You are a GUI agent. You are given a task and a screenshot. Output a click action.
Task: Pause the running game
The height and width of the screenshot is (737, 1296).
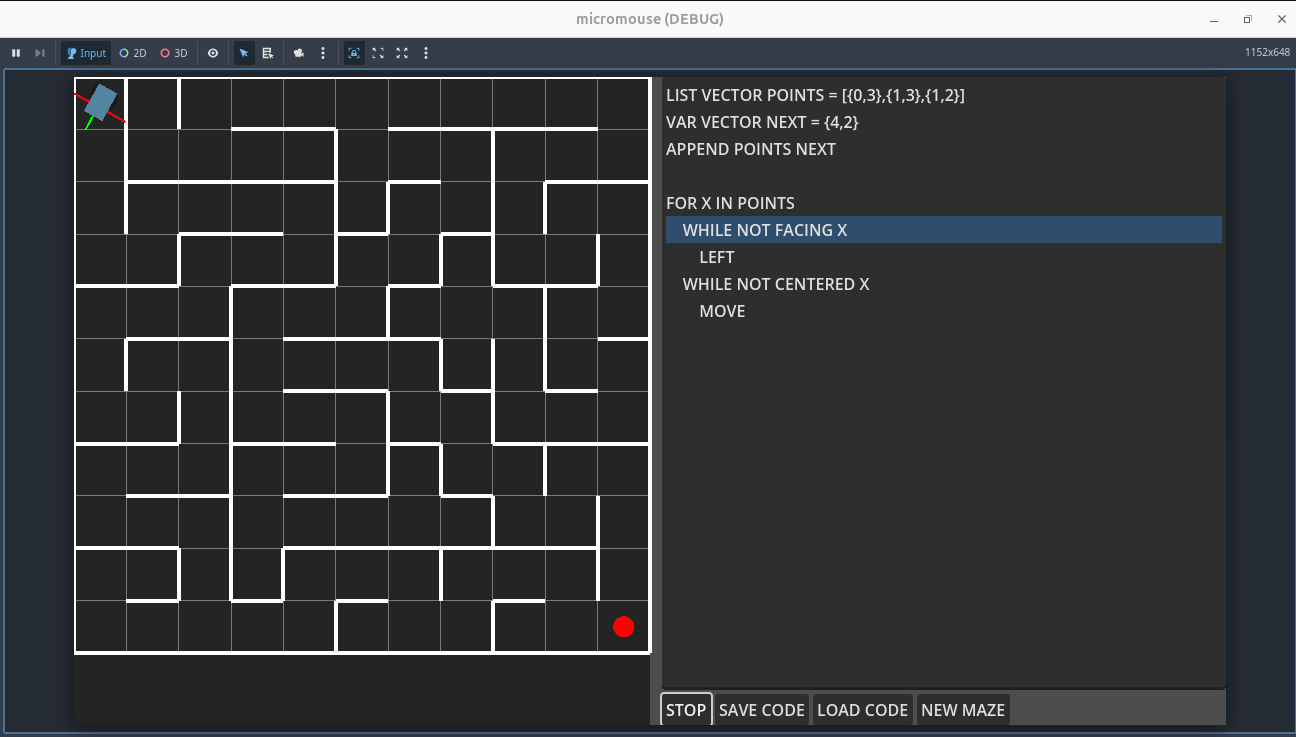pyautogui.click(x=16, y=53)
